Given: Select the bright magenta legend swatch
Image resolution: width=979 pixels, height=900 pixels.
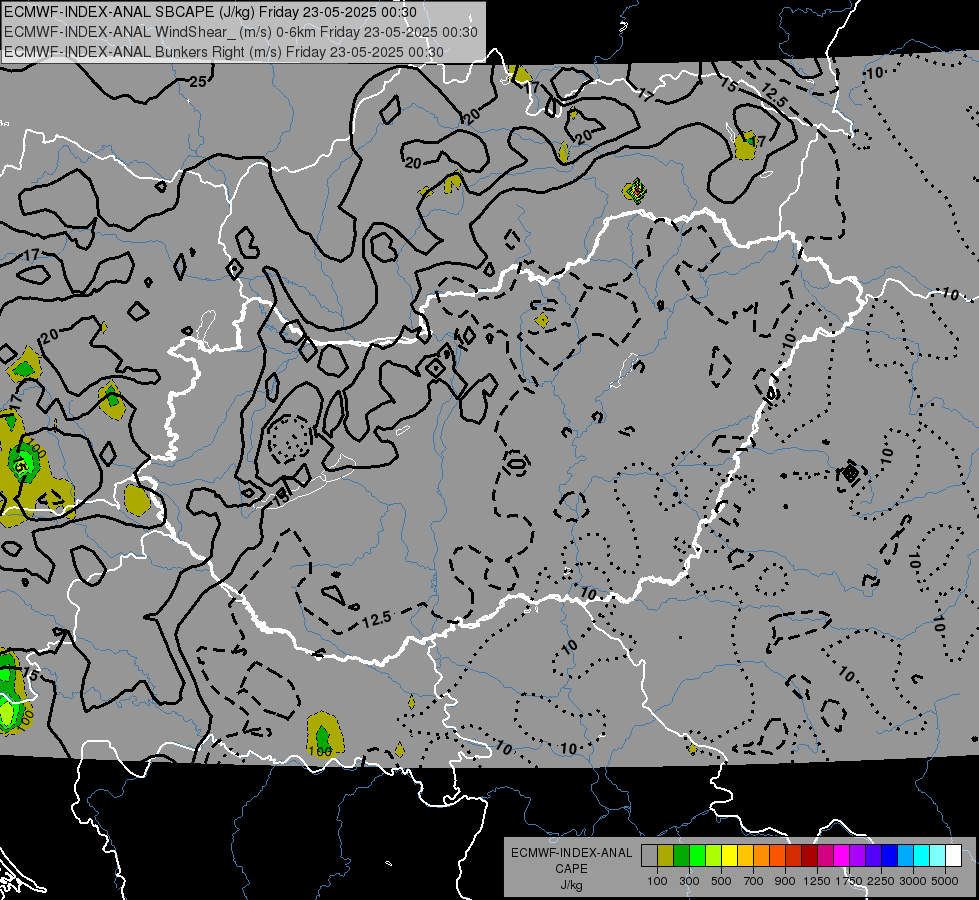Looking at the screenshot, I should [842, 856].
